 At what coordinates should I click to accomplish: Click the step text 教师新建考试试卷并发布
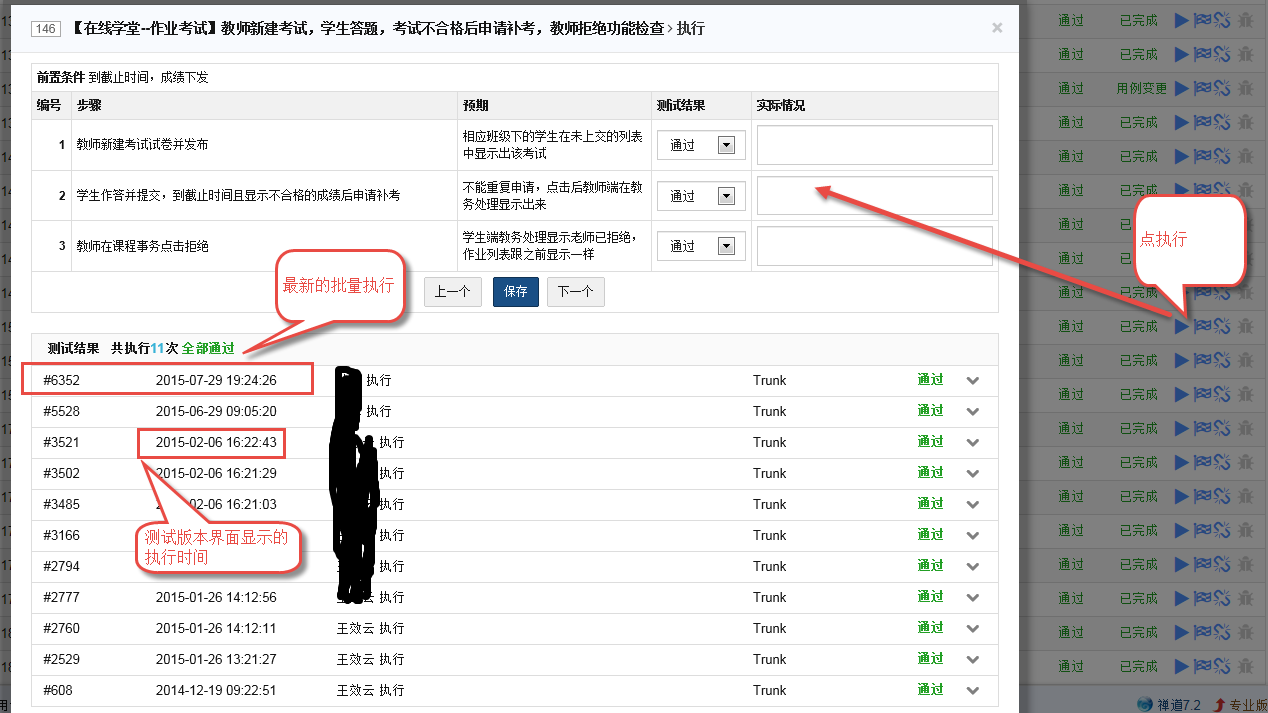click(142, 144)
